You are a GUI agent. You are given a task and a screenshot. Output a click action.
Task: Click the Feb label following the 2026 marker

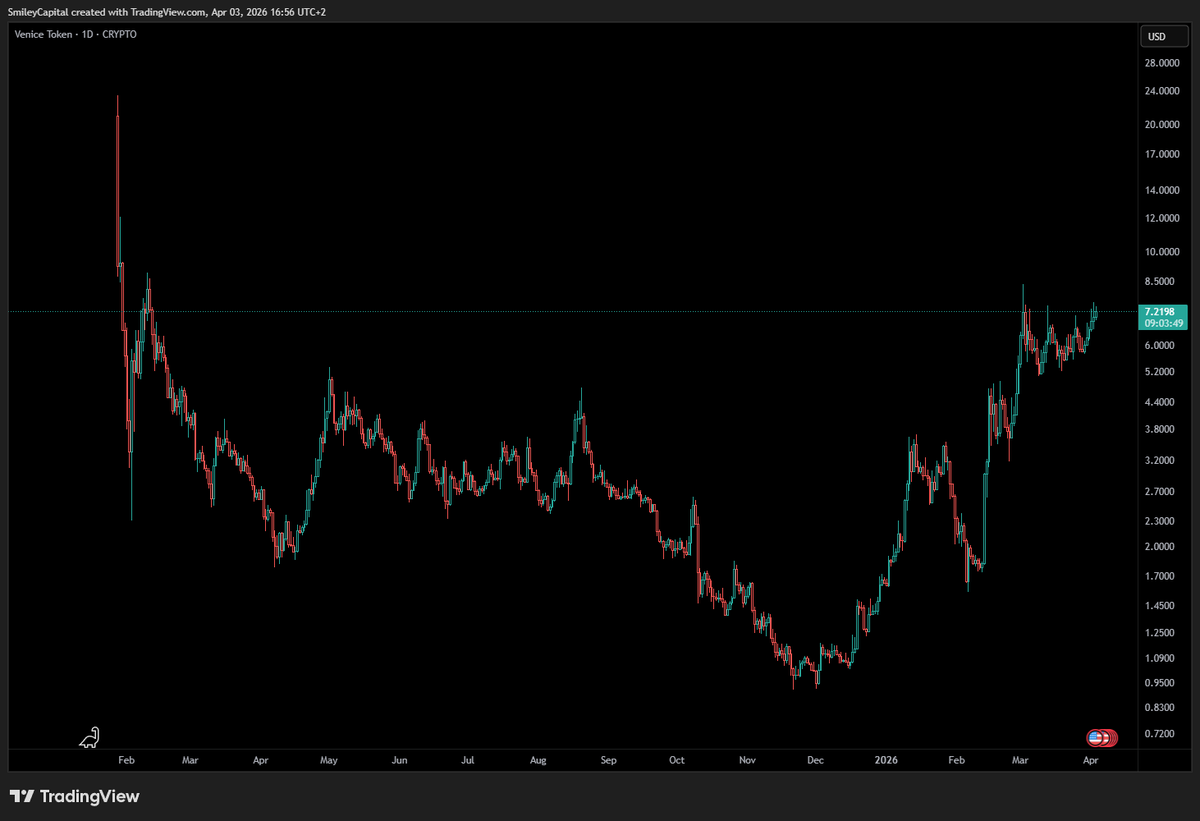956,760
